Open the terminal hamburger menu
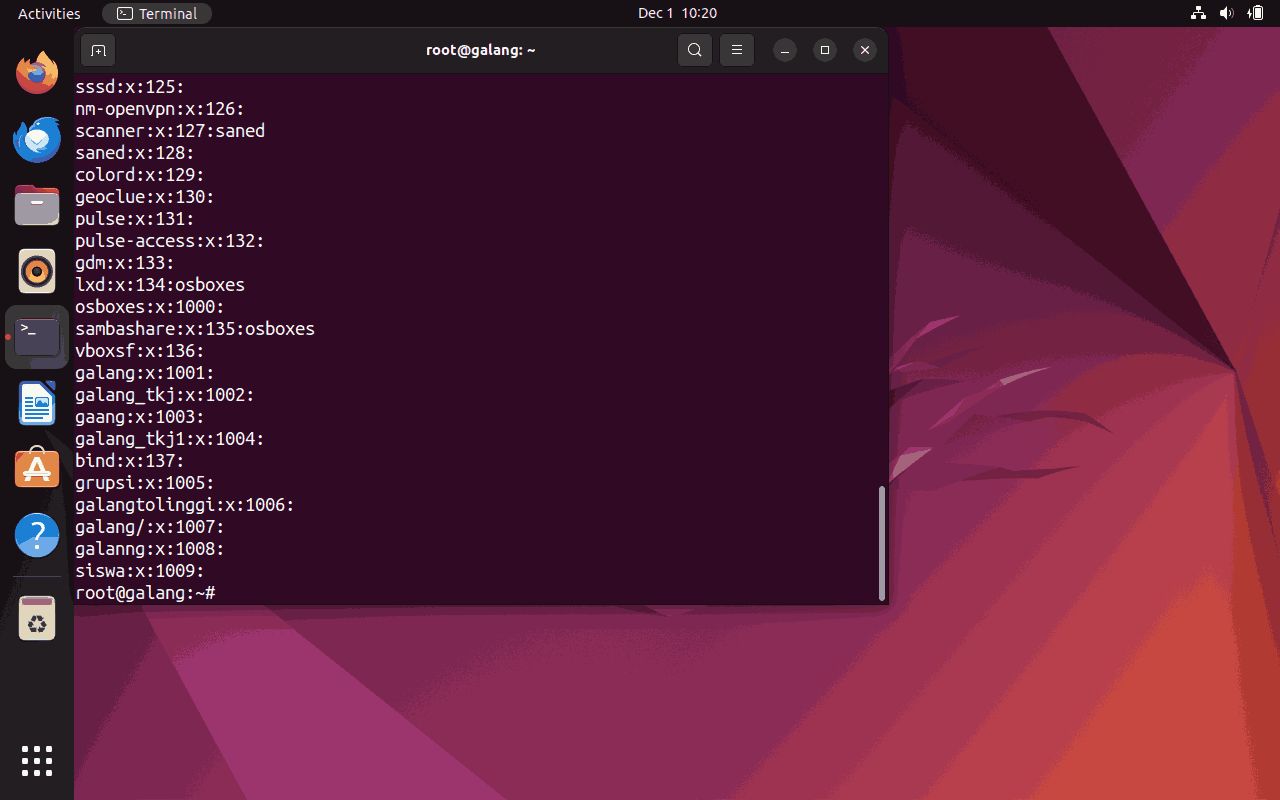Screen dimensions: 1280x800 [737, 50]
